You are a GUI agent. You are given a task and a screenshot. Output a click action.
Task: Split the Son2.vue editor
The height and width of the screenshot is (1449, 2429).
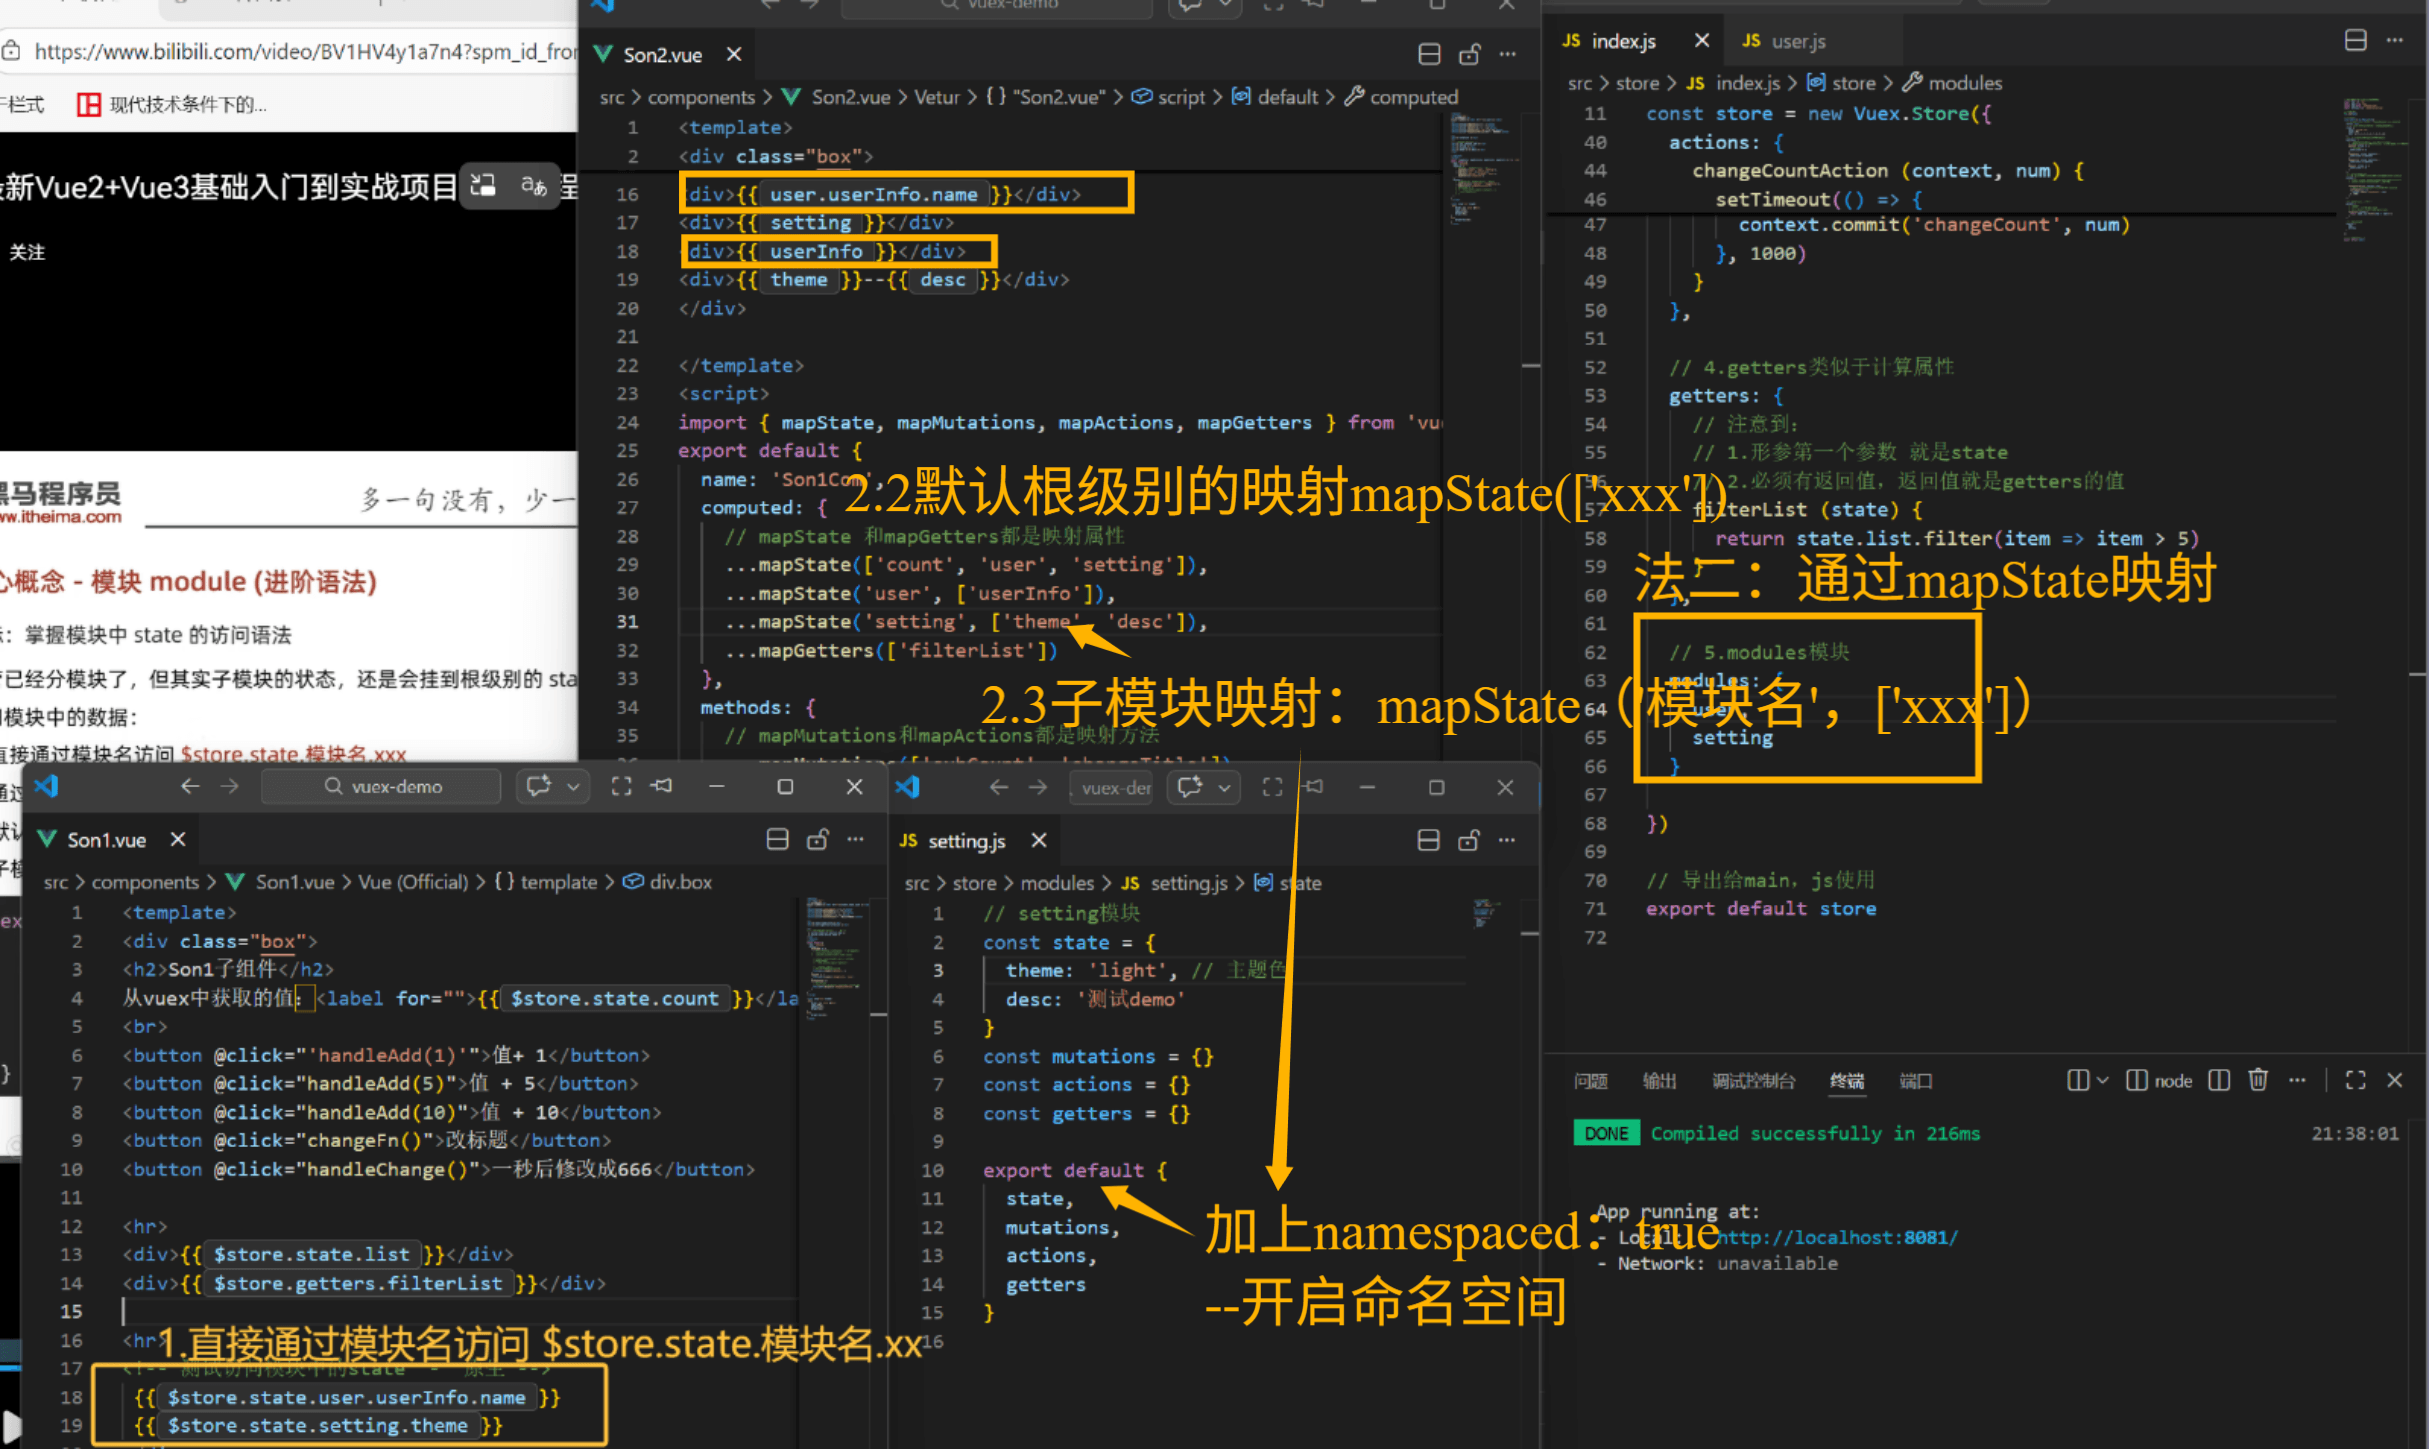[1429, 55]
